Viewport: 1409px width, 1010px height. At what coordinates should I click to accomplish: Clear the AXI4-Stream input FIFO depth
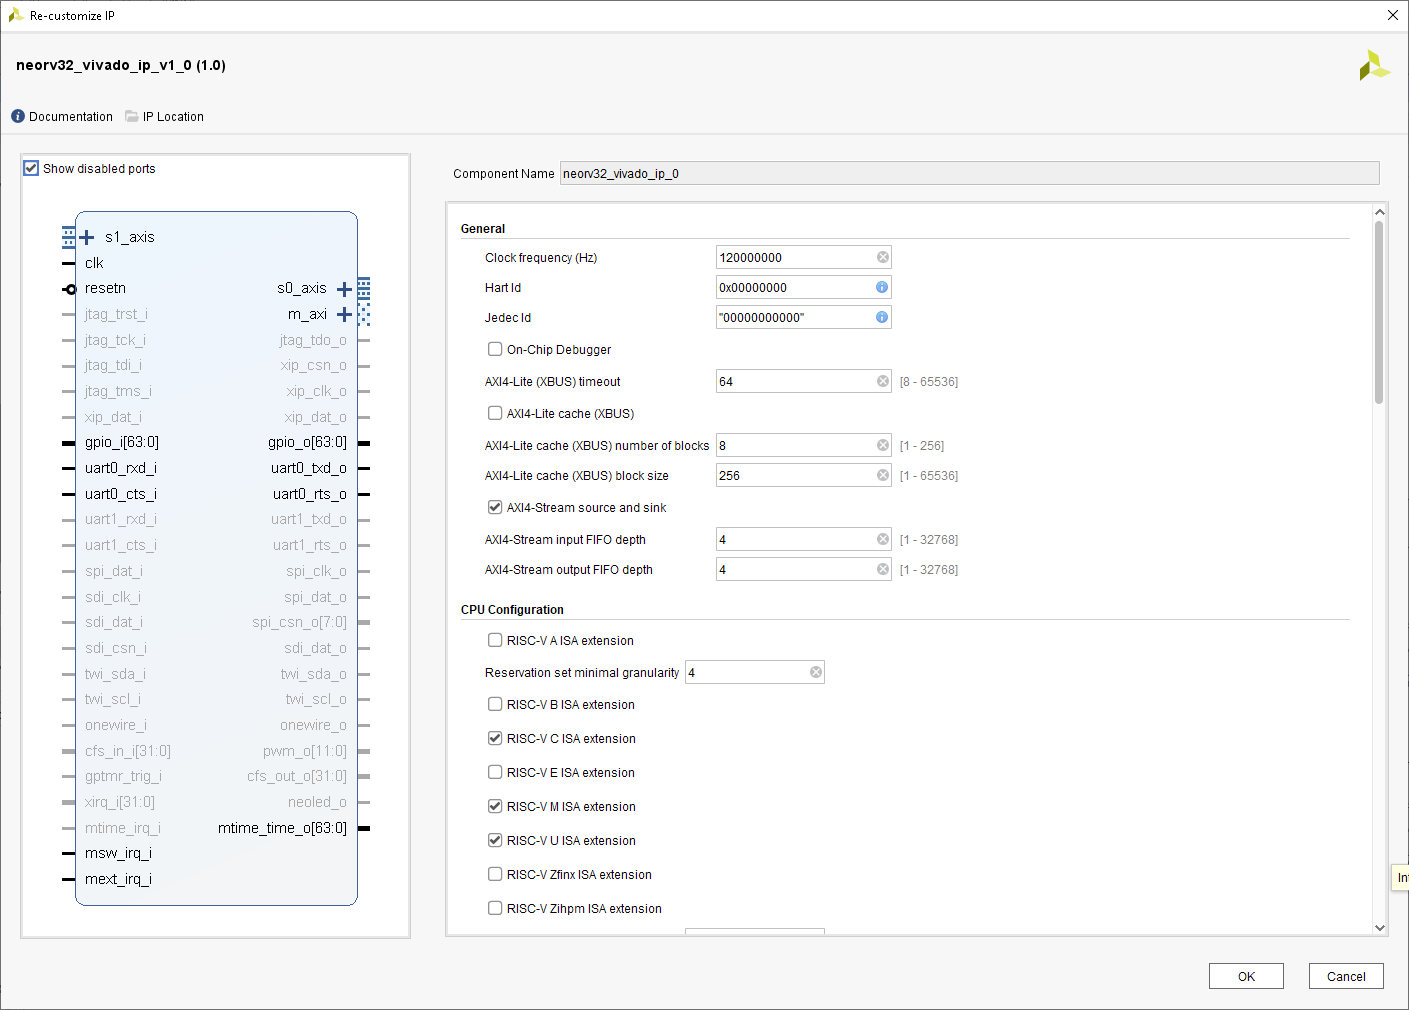pyautogui.click(x=883, y=539)
